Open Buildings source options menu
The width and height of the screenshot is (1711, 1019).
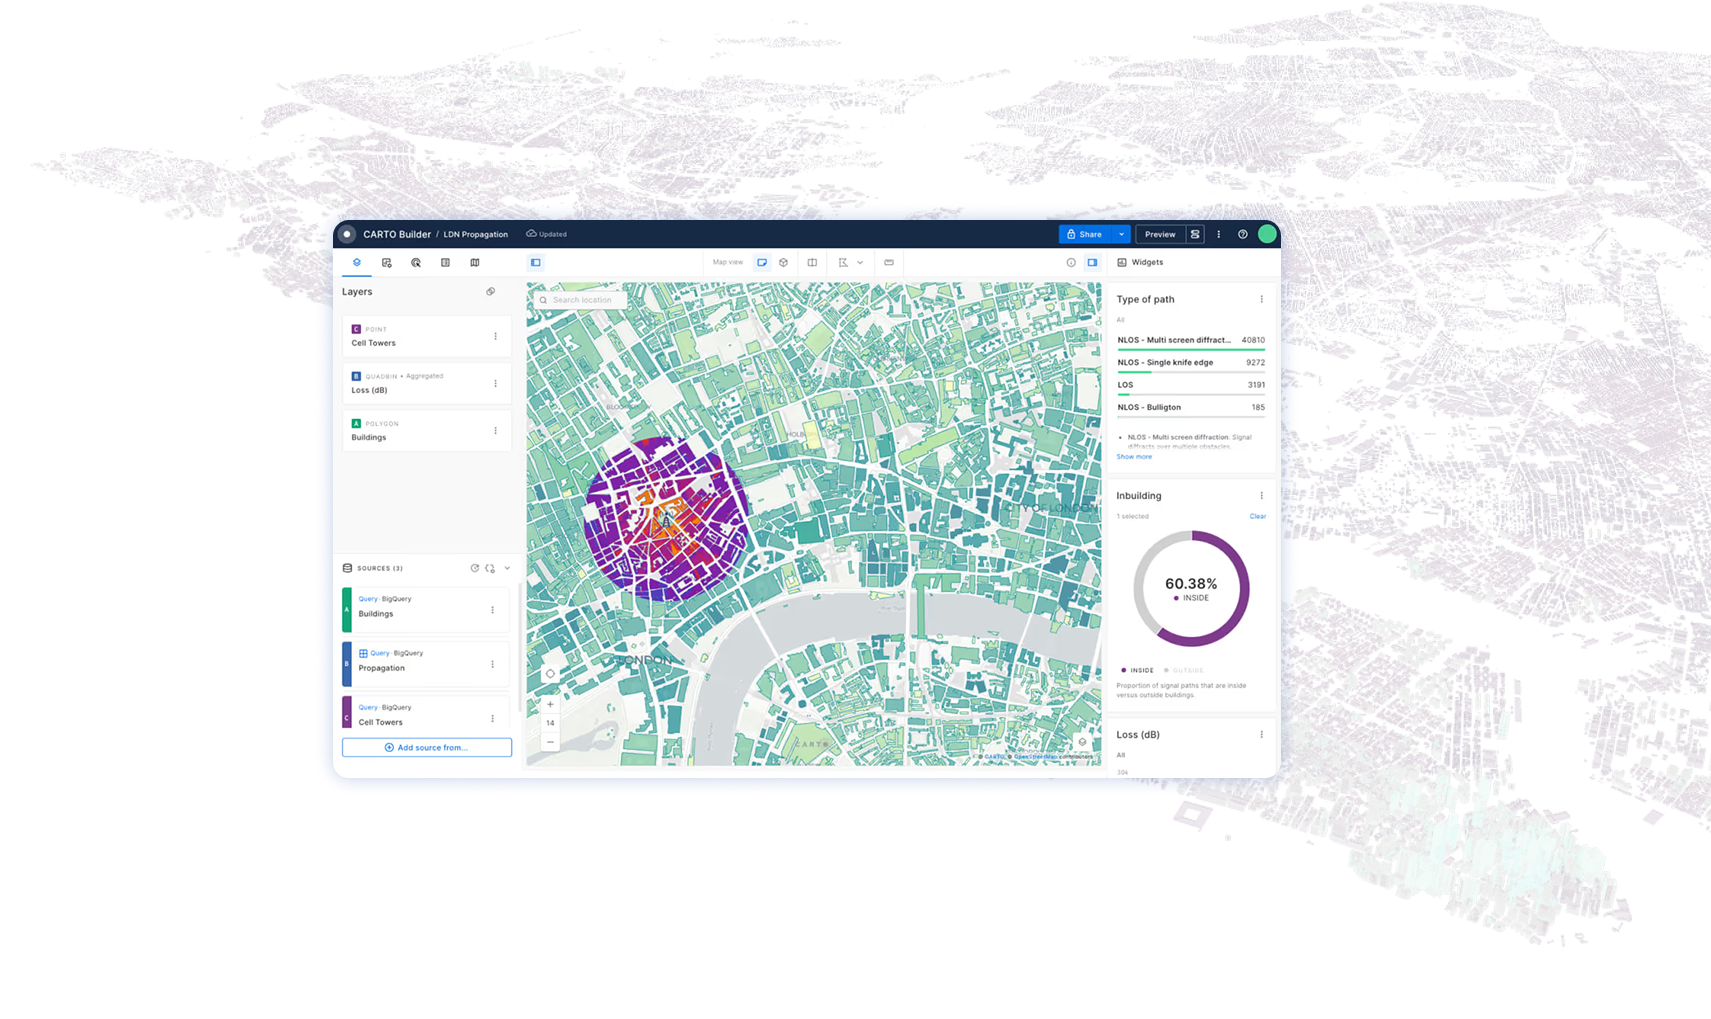492,610
